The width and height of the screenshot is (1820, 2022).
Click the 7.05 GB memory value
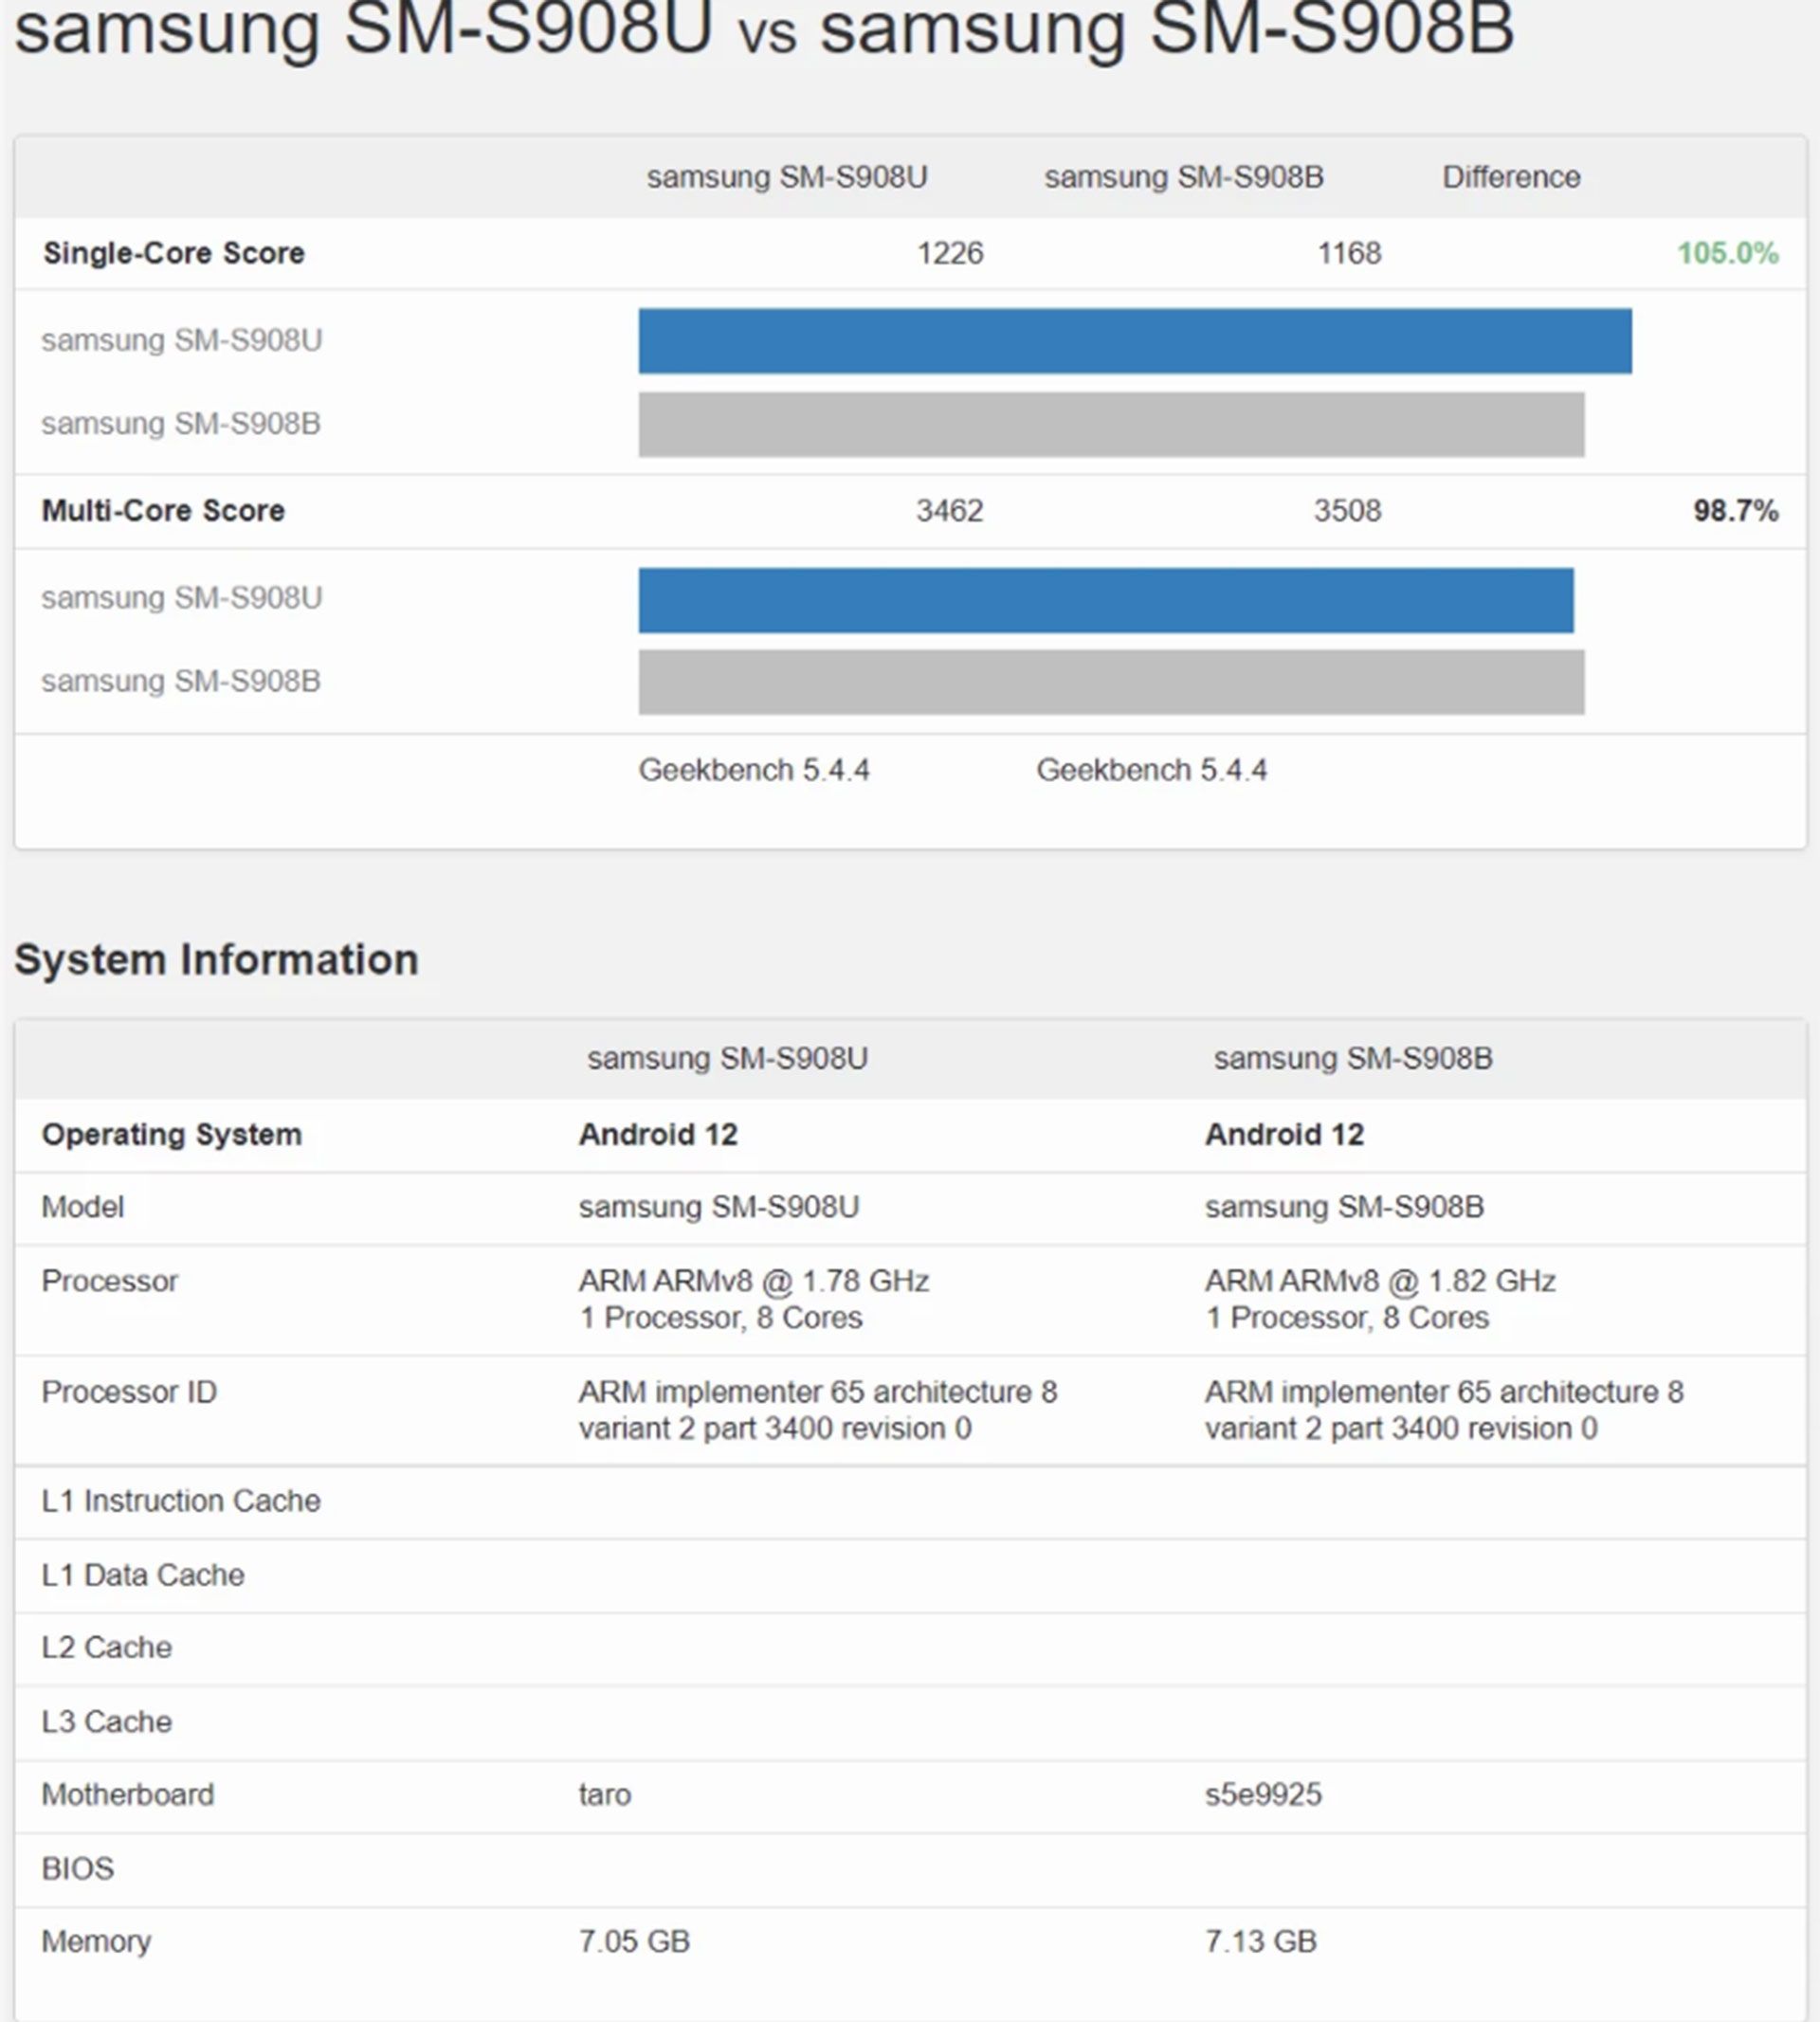click(634, 1941)
